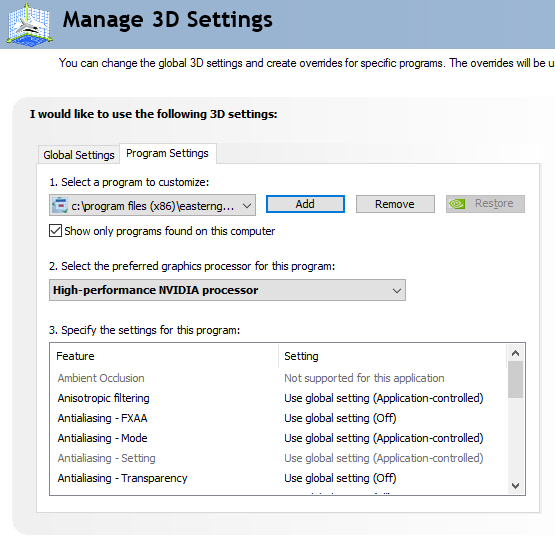Screen dimensions: 555x547
Task: Toggle Show only programs found on this computer
Action: (56, 231)
